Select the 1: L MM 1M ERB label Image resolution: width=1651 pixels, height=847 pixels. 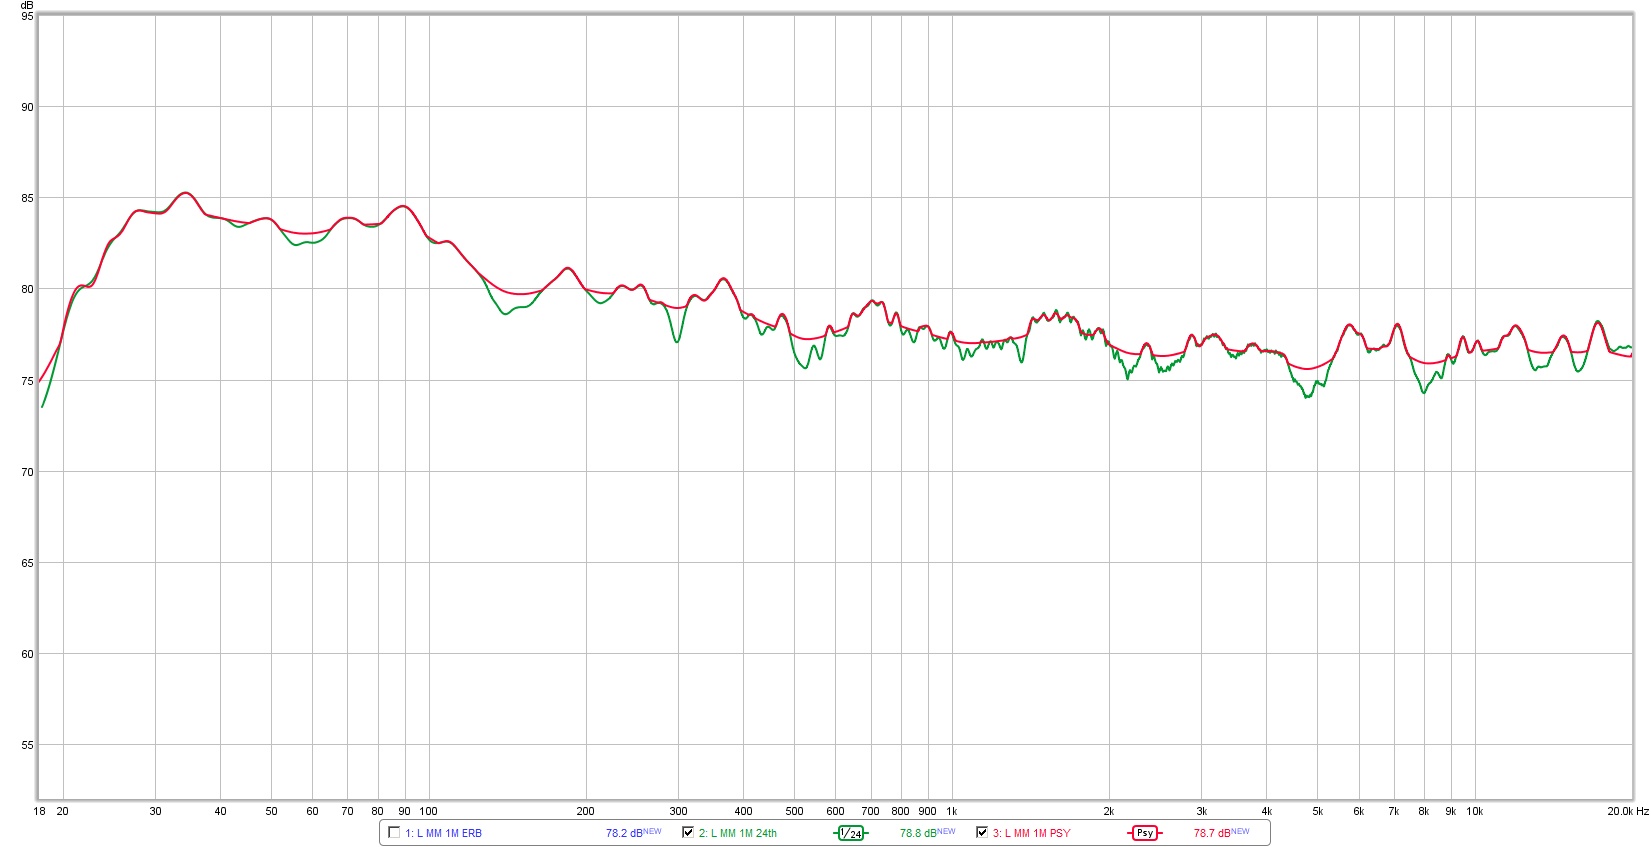tap(443, 833)
